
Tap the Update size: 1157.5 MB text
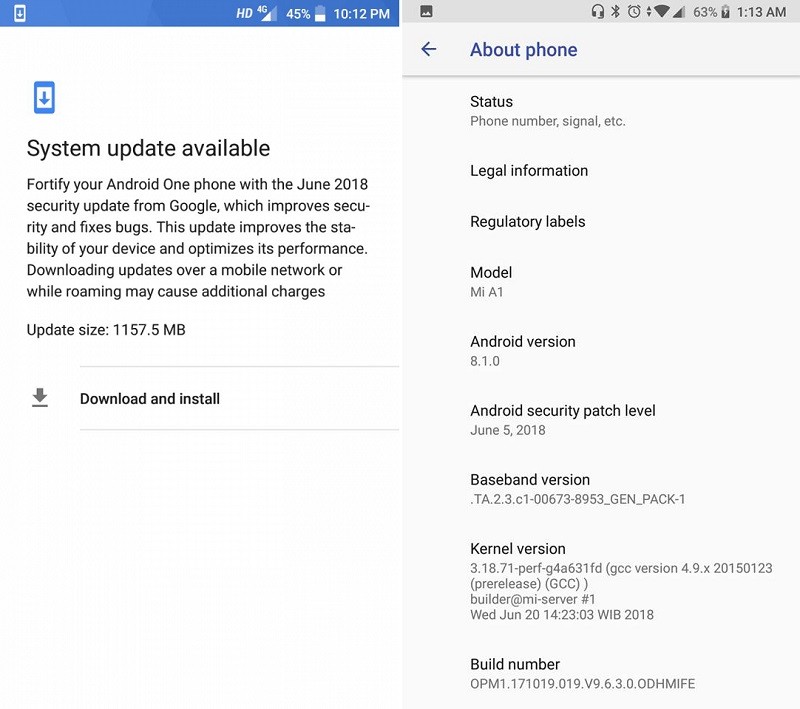[x=106, y=330]
